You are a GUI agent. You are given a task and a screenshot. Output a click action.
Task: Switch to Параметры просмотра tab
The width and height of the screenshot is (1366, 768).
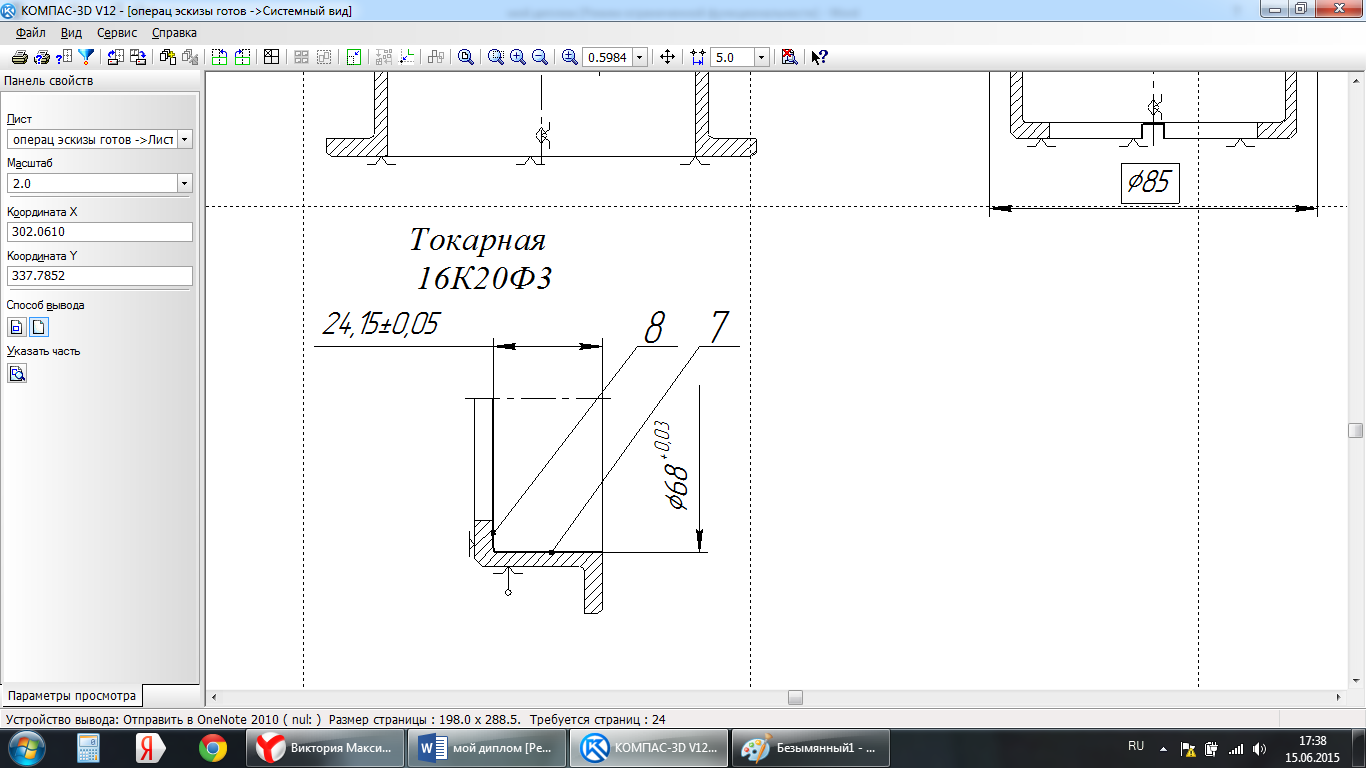(71, 696)
